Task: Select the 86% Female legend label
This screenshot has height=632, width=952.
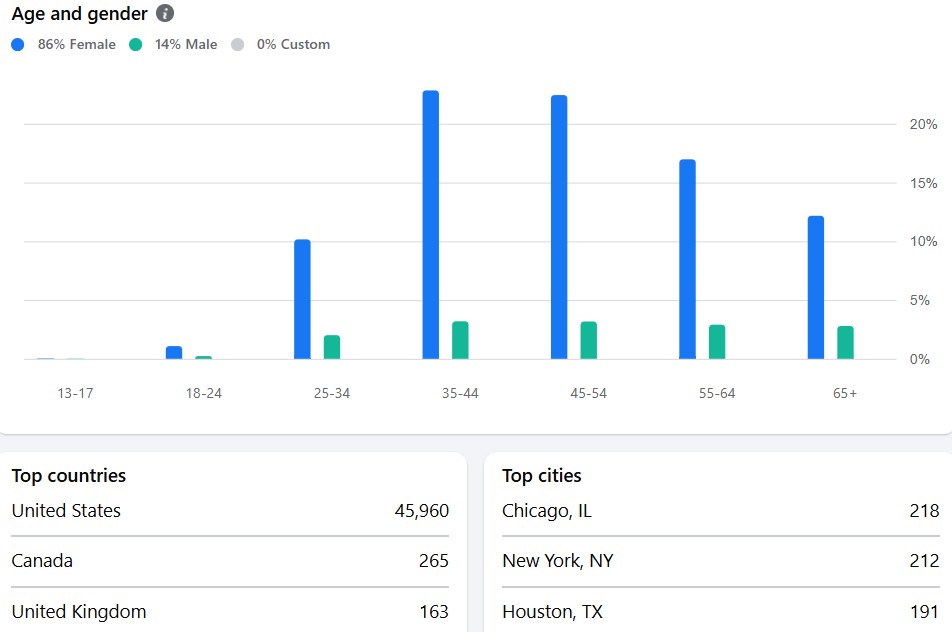Action: (x=76, y=45)
